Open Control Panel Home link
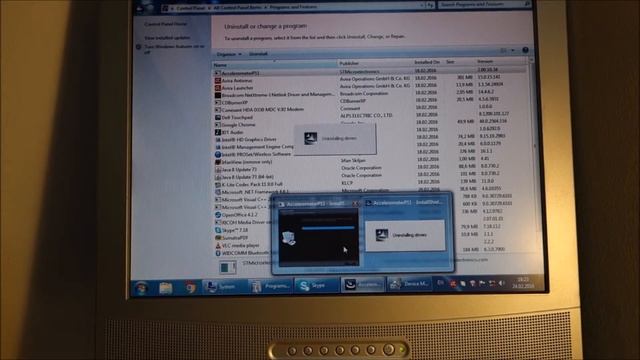Image resolution: width=640 pixels, height=360 pixels. (x=166, y=24)
